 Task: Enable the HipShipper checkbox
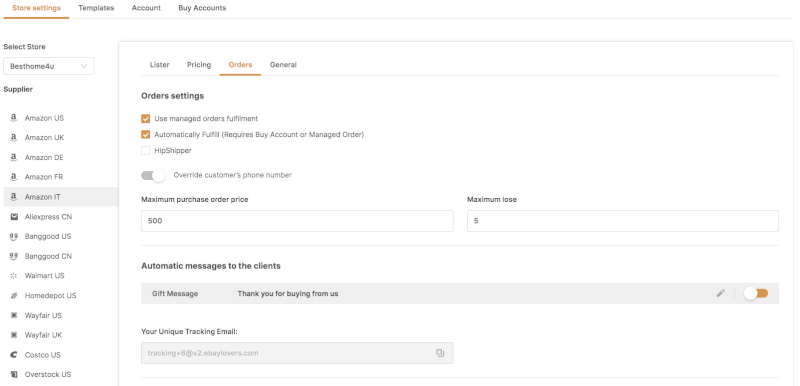coord(145,150)
